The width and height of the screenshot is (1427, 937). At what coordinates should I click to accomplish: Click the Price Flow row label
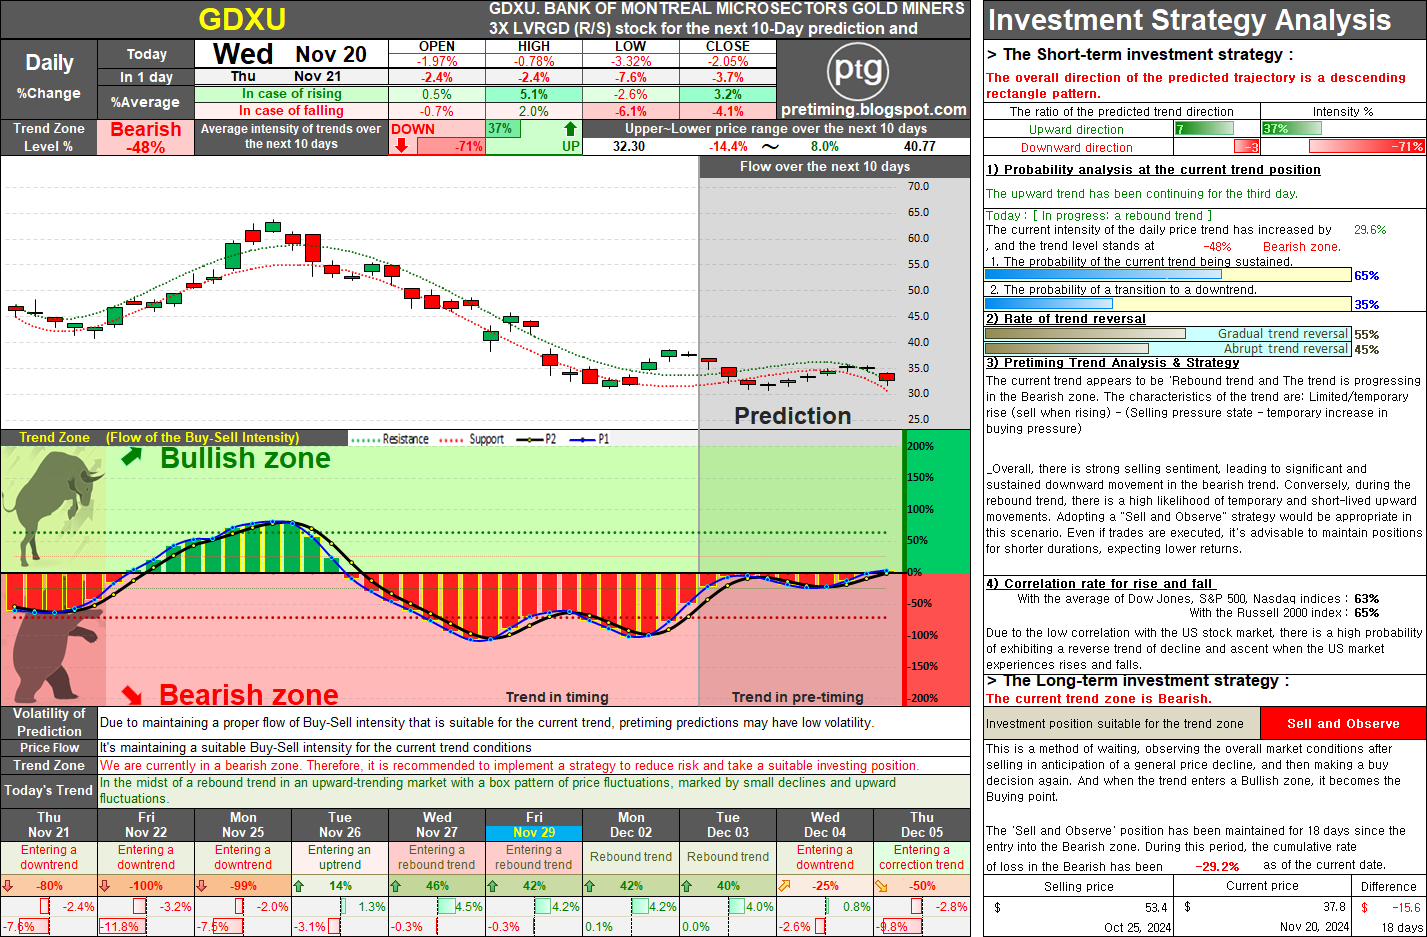point(49,747)
